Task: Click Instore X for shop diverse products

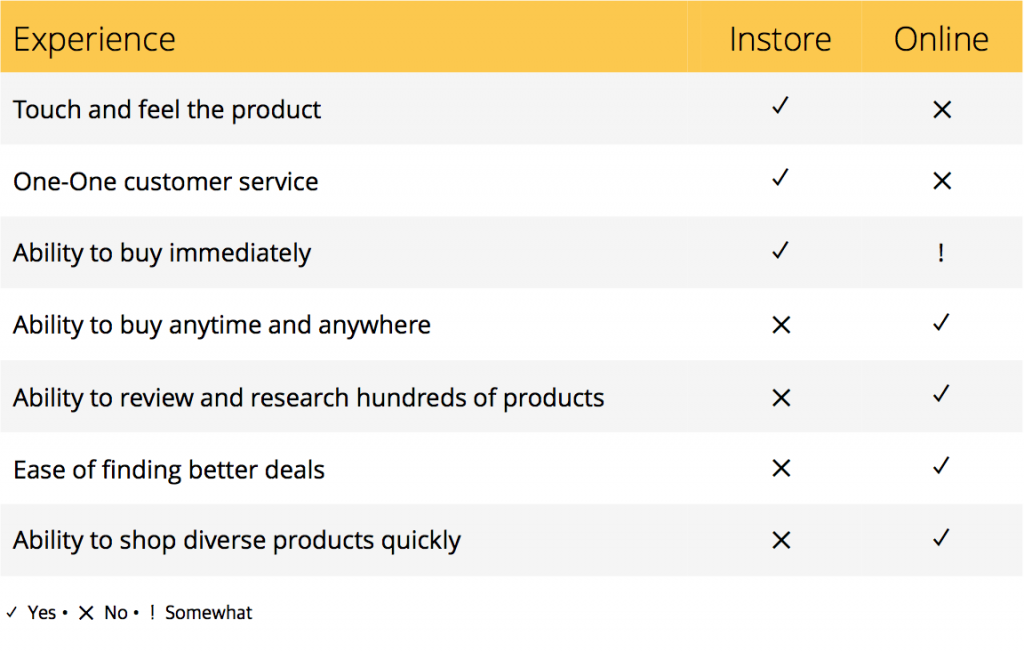Action: point(781,540)
